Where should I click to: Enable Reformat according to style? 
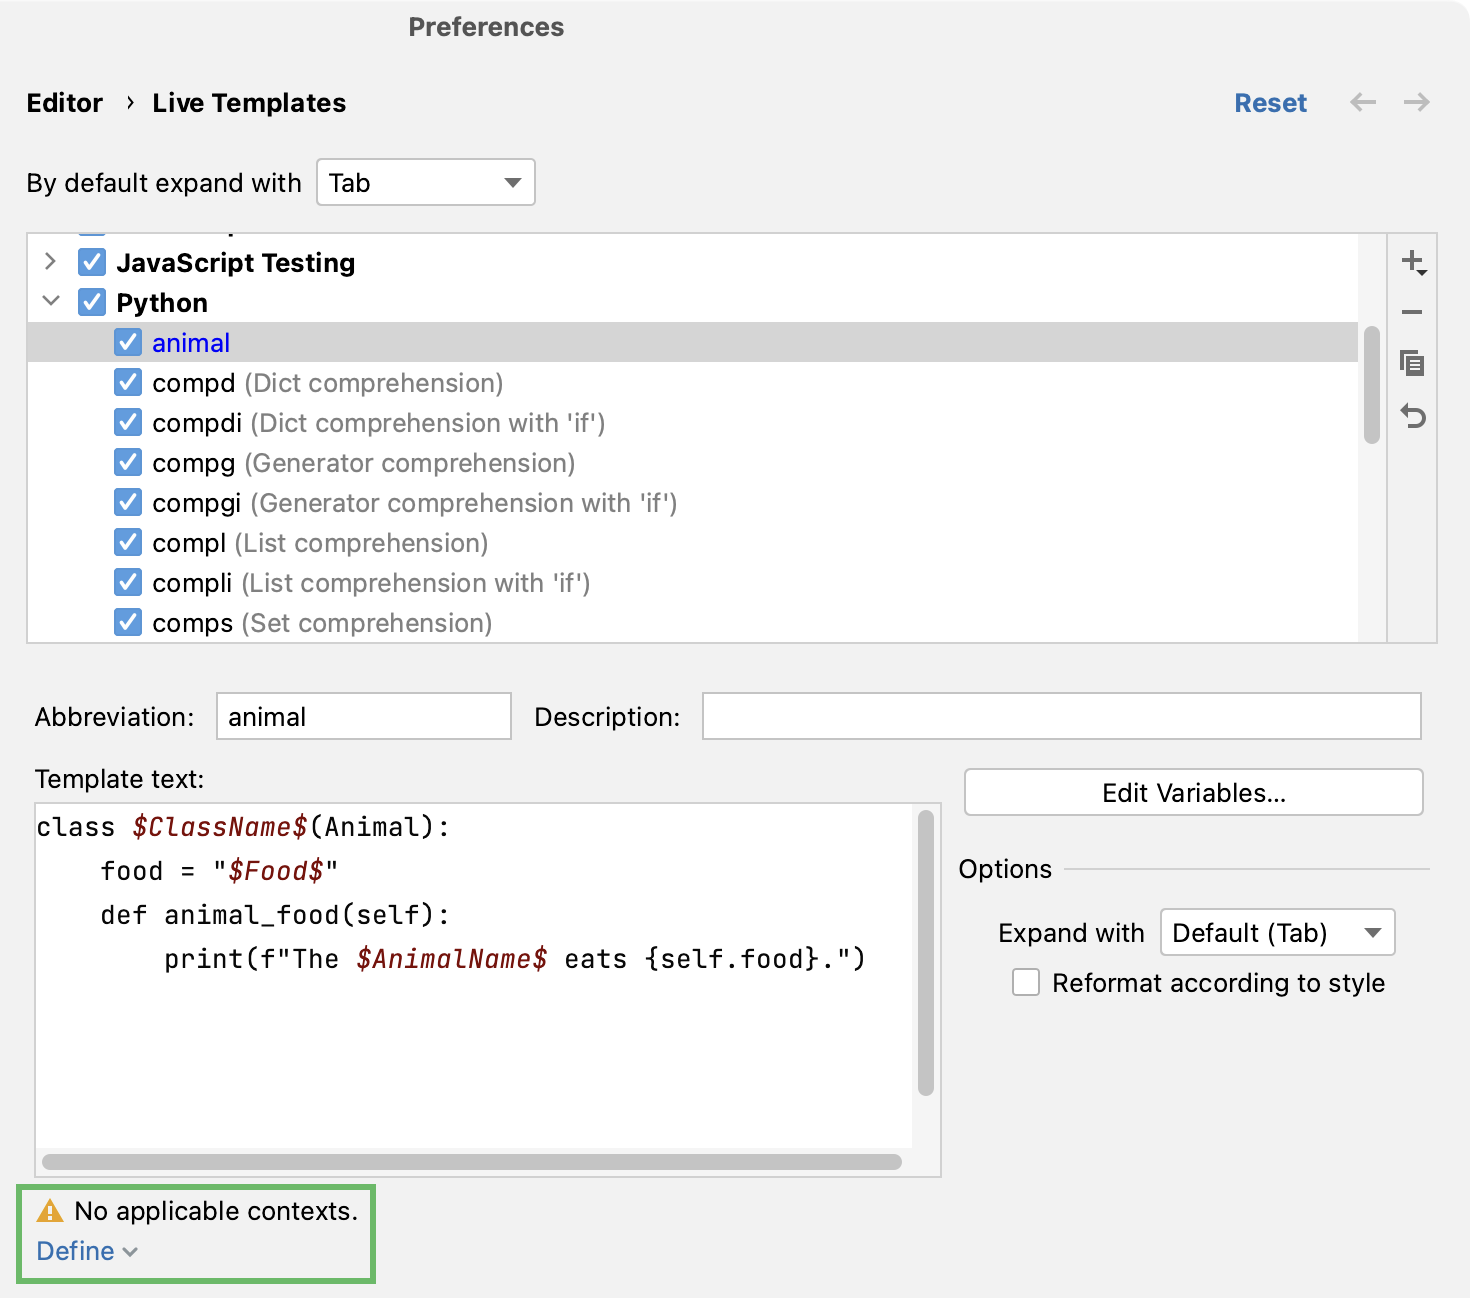1026,983
